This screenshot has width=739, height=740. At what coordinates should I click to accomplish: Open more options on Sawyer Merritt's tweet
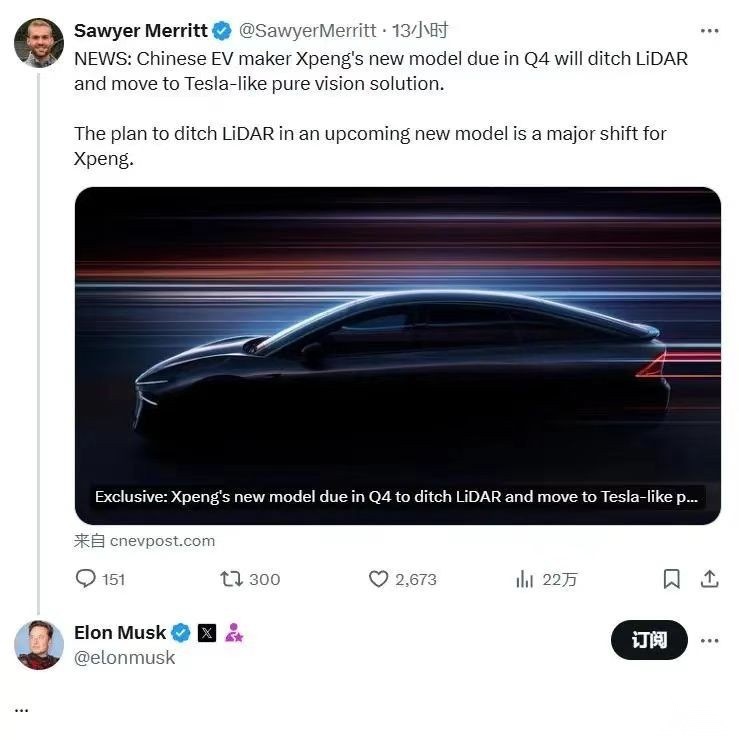[709, 31]
